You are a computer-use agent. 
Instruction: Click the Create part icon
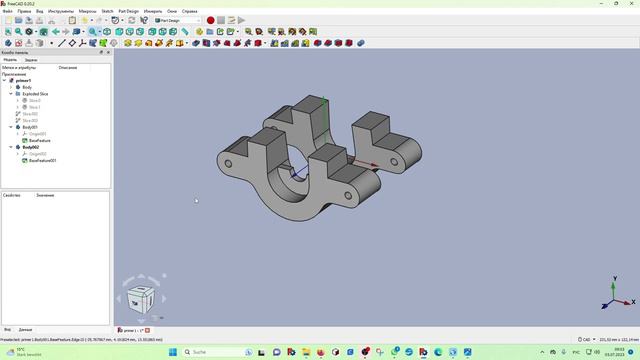[199, 31]
